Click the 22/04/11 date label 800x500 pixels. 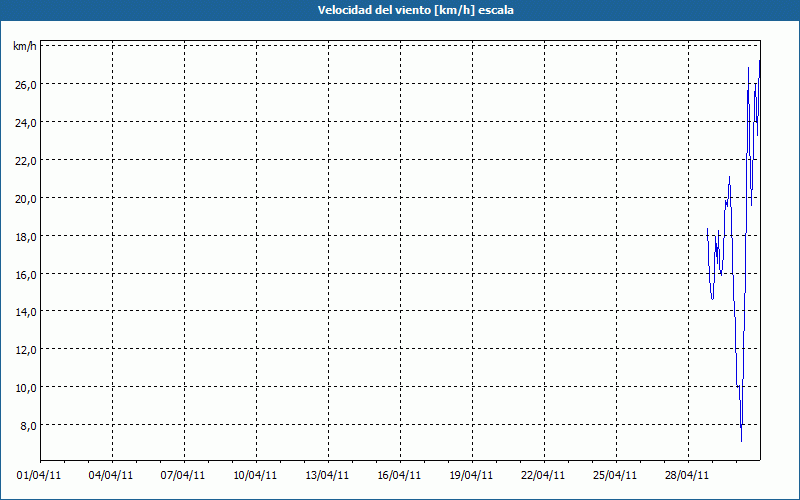tap(543, 475)
